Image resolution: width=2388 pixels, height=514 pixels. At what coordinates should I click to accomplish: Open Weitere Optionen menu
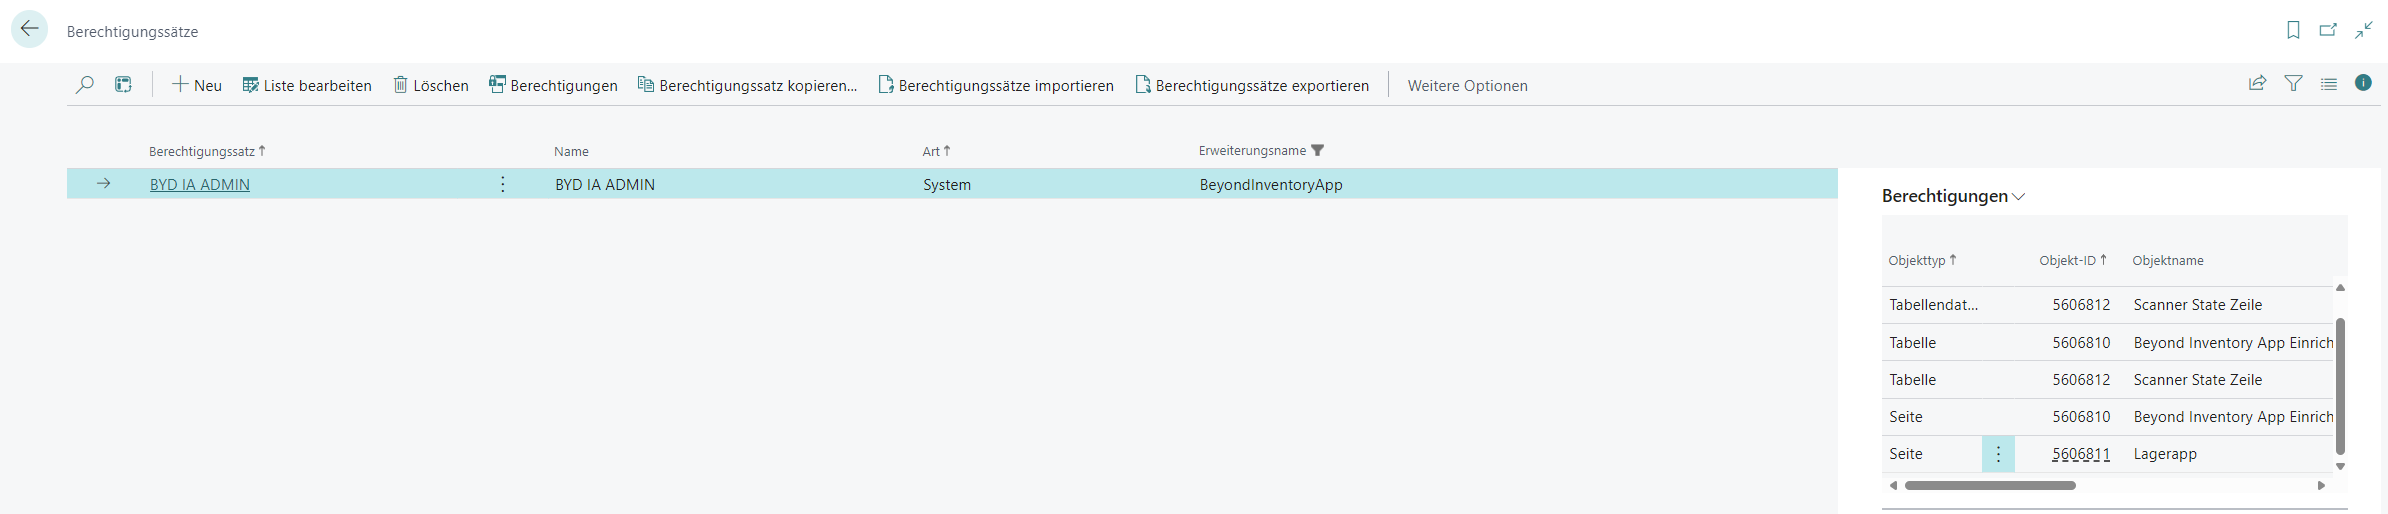(1467, 86)
